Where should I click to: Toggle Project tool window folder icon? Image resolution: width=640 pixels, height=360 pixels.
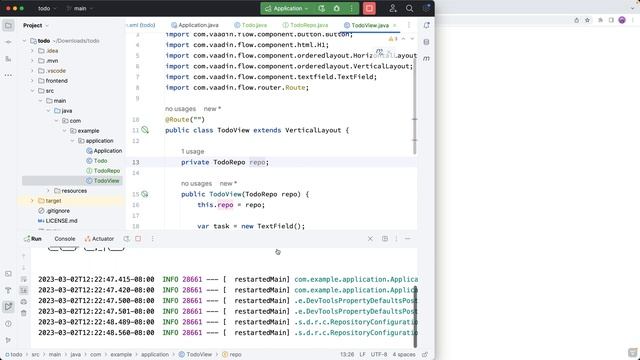click(8, 25)
